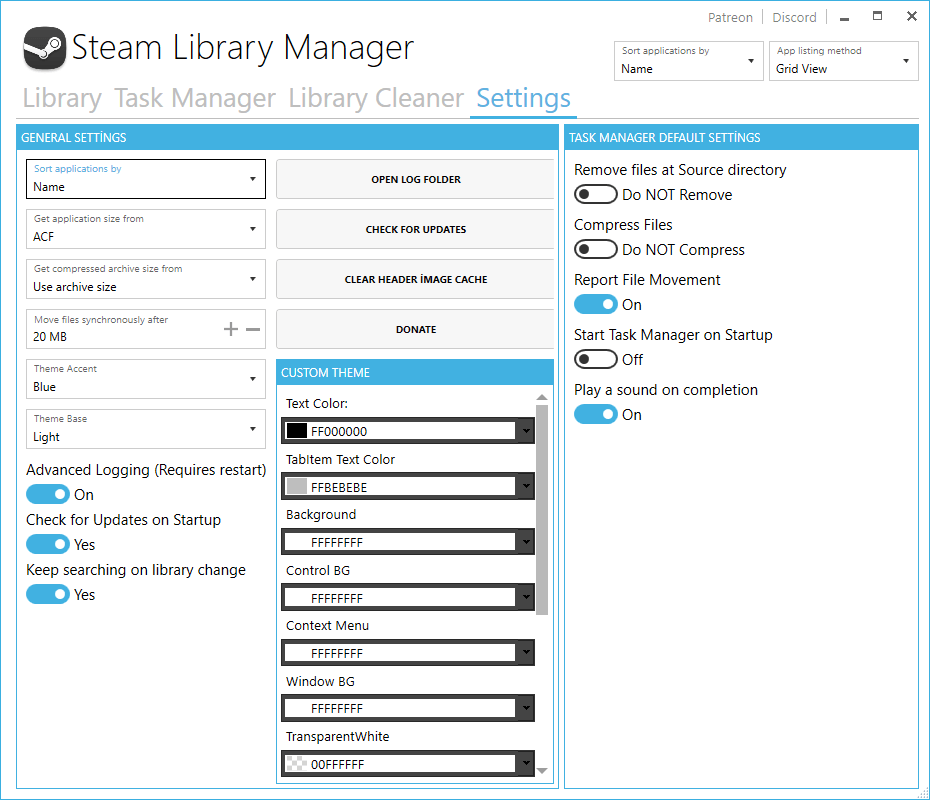Increase Move files synchronously value with plus
Viewport: 930px width, 800px height.
point(231,329)
